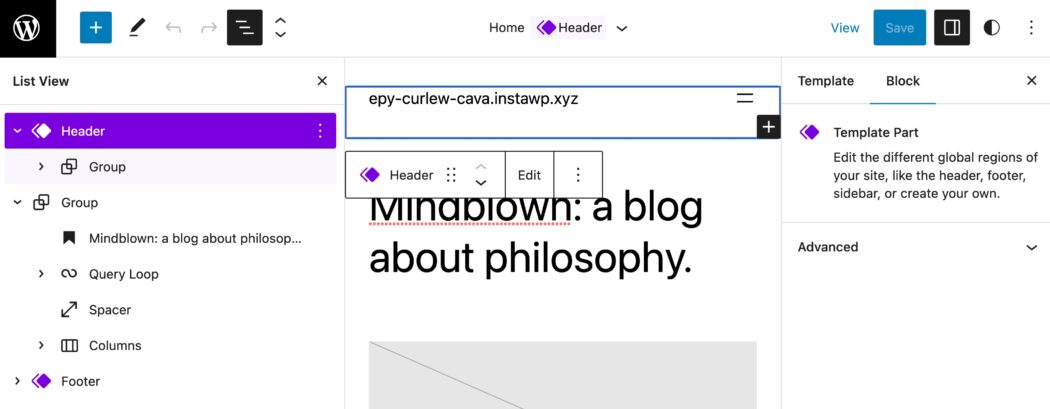Select the Footer row in List View
1050x409 pixels.
pos(170,381)
